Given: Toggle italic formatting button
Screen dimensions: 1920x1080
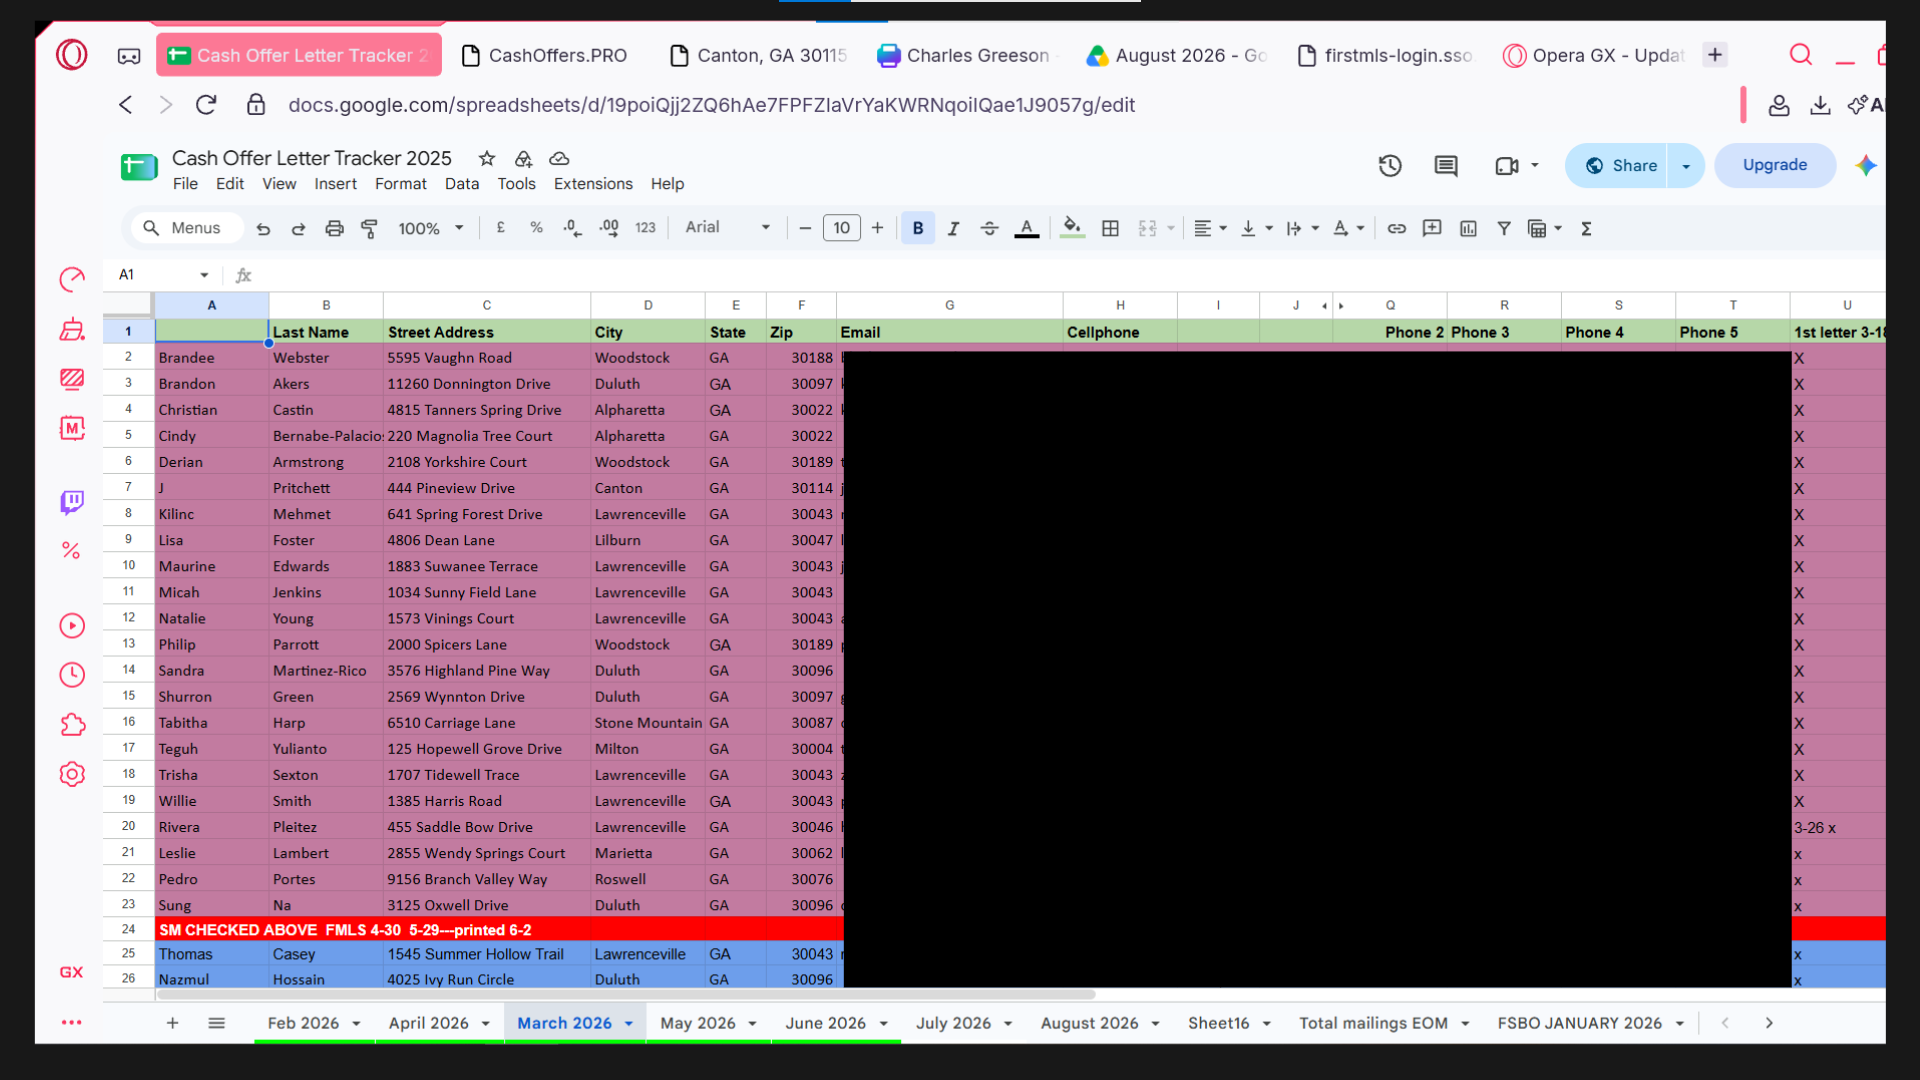Looking at the screenshot, I should [x=954, y=229].
